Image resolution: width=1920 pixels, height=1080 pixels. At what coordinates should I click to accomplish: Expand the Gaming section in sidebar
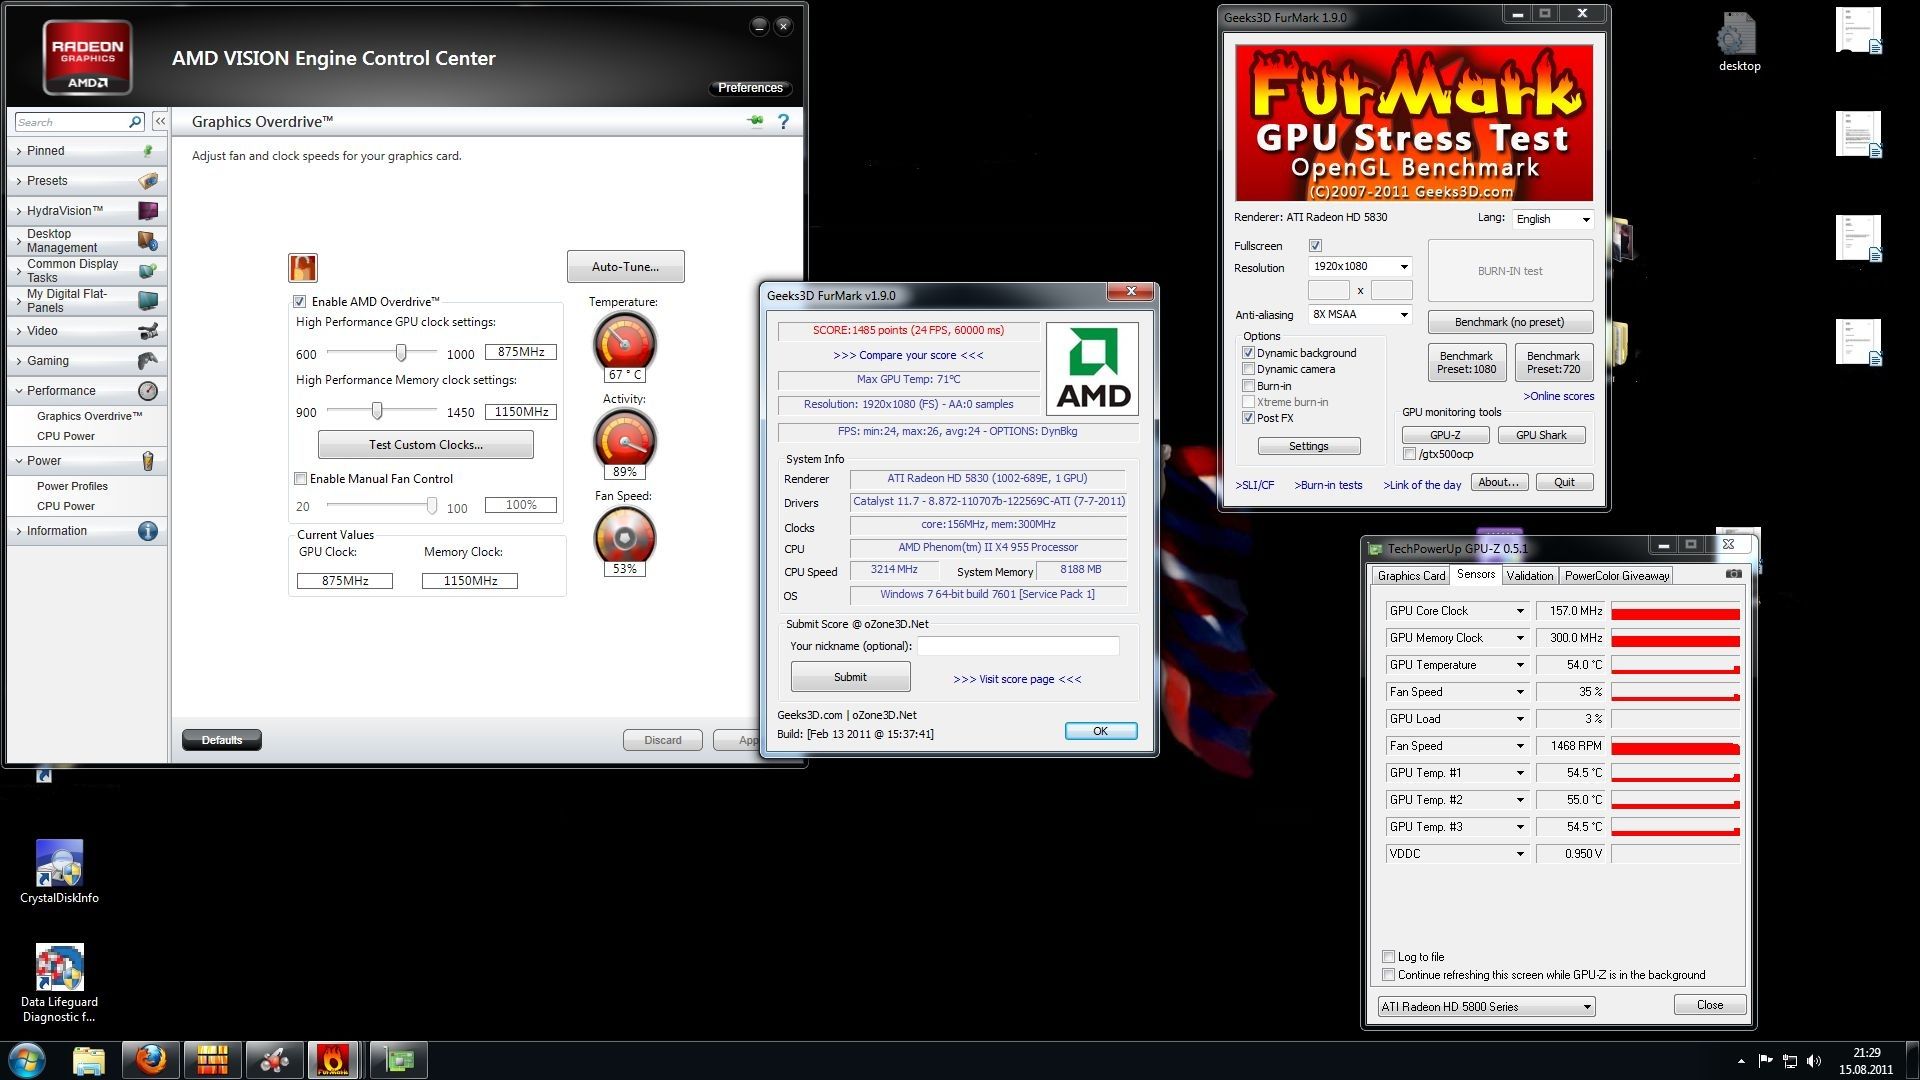48,361
